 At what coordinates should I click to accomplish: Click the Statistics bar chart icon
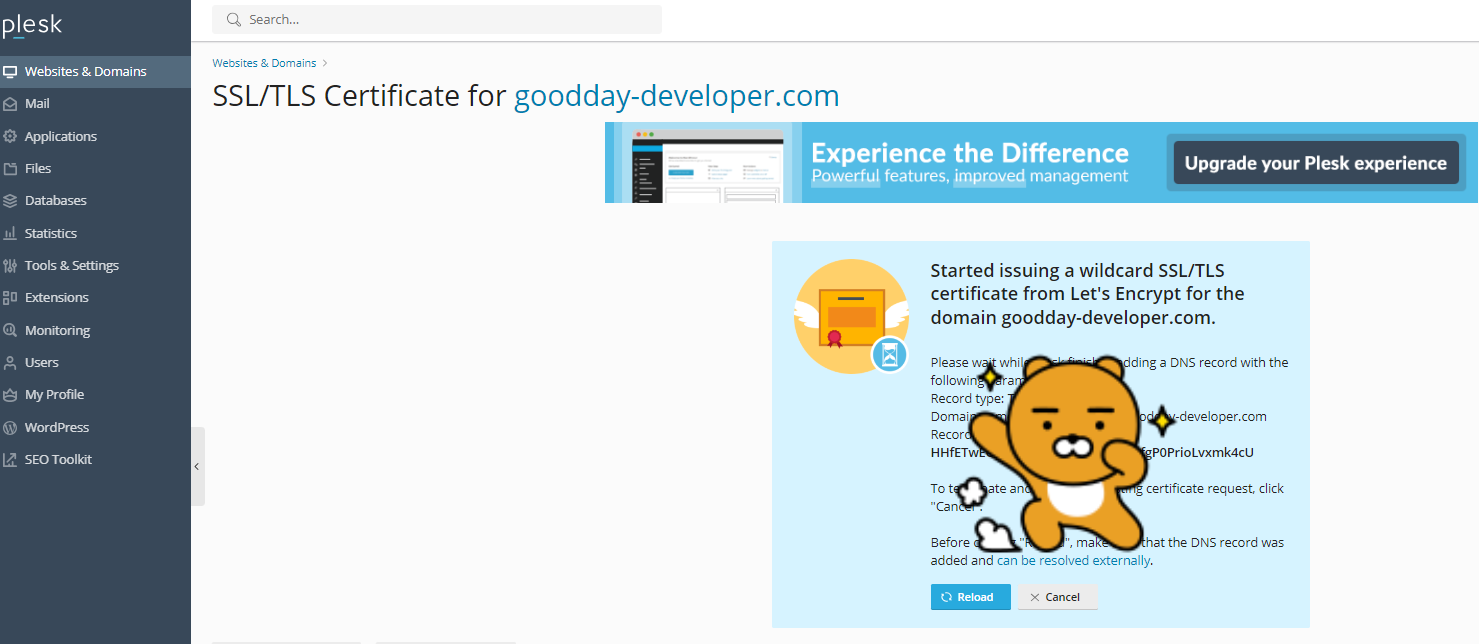click(x=10, y=233)
